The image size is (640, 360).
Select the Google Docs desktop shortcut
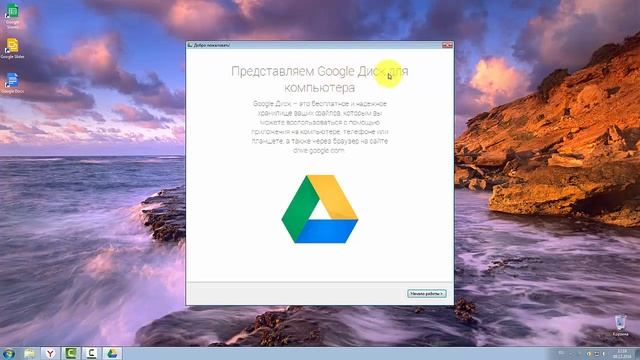pos(12,83)
